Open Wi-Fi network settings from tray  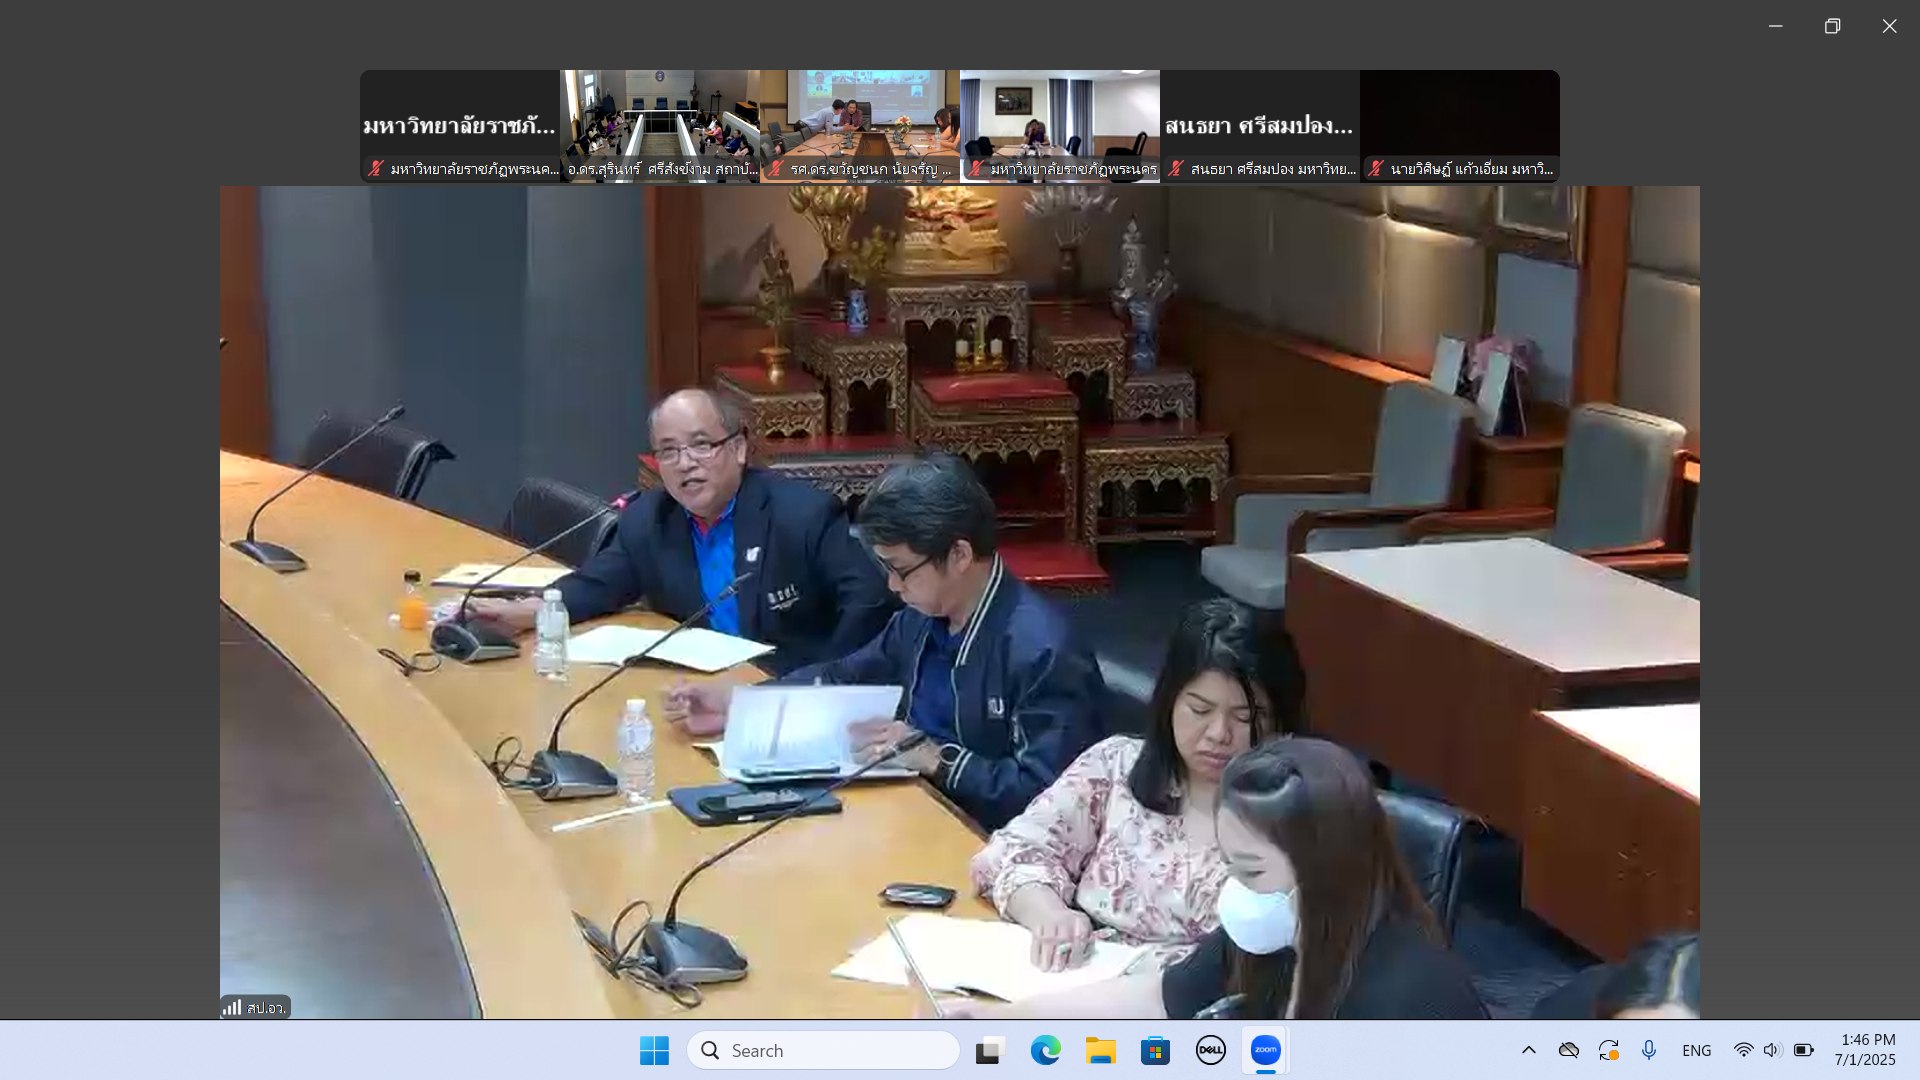click(1743, 1050)
